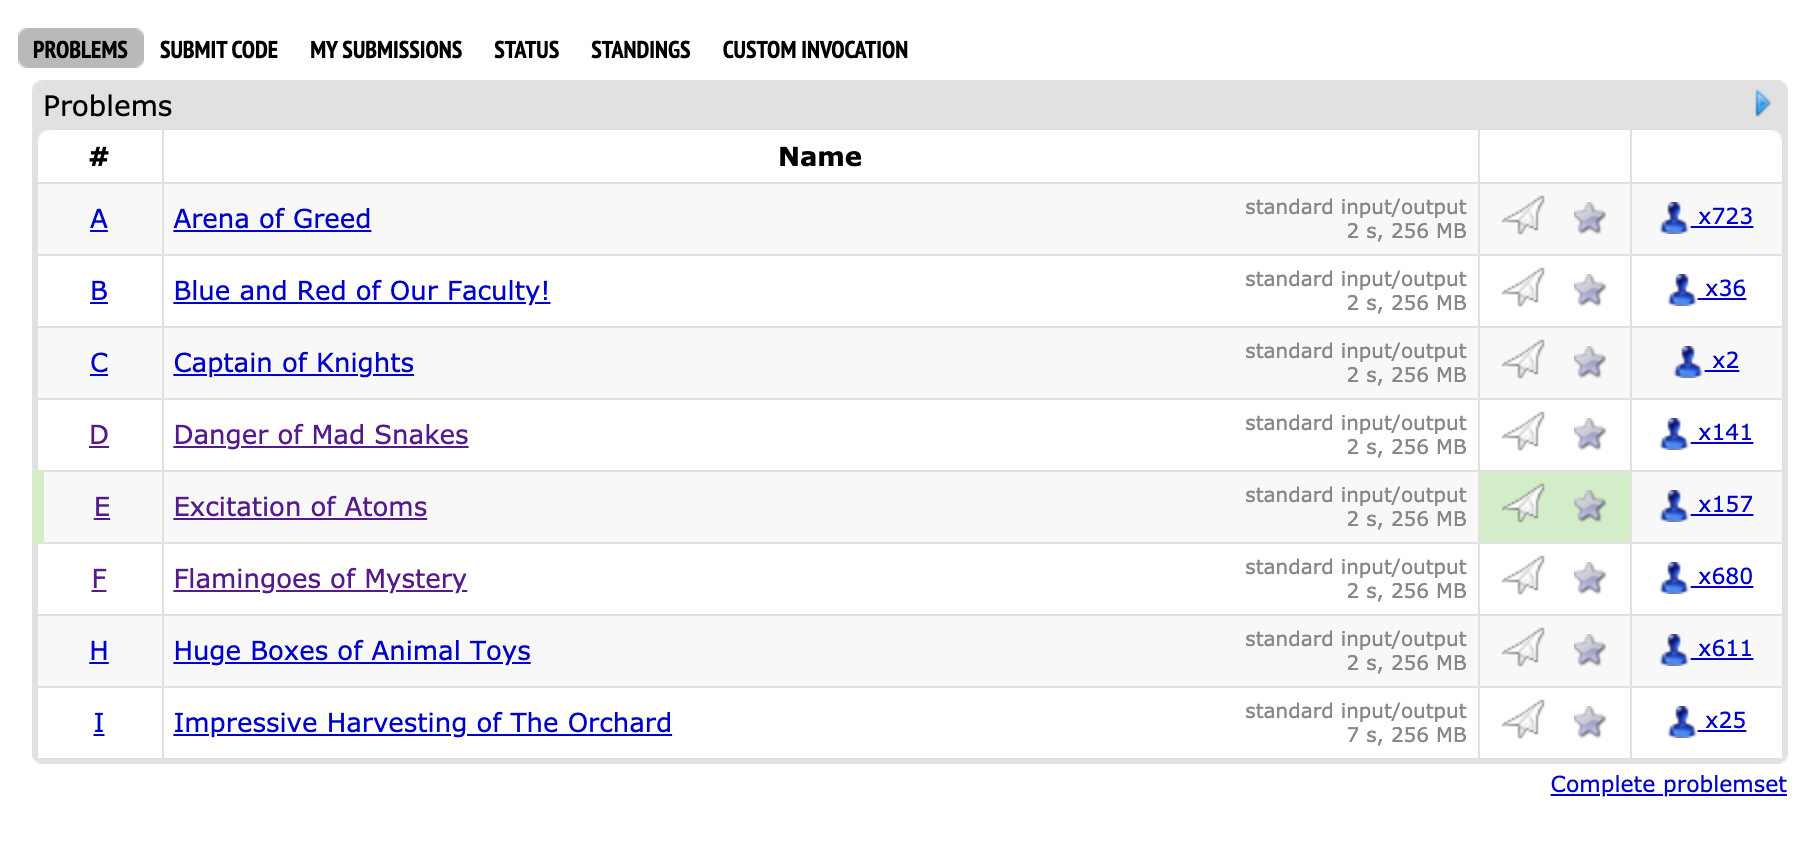Click the submit plane for Huge Boxes
Screen dimensions: 1804x854
[x=1524, y=648]
